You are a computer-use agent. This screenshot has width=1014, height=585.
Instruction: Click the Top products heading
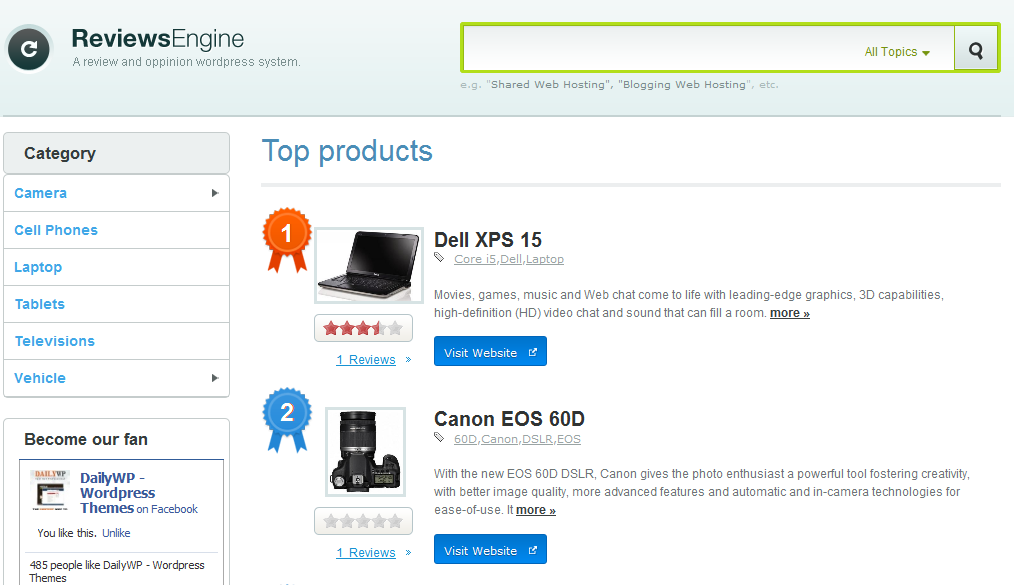[x=347, y=152]
